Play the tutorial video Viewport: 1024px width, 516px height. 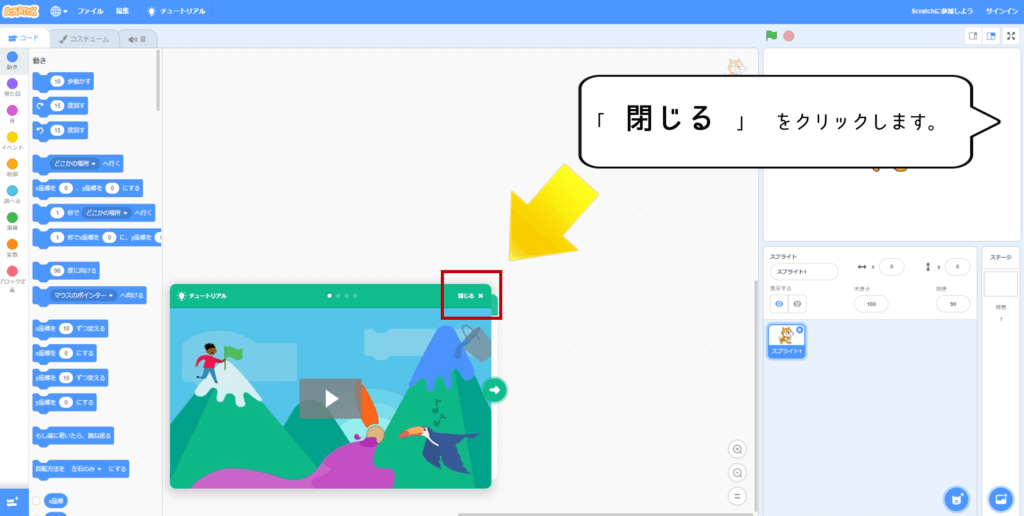(330, 398)
